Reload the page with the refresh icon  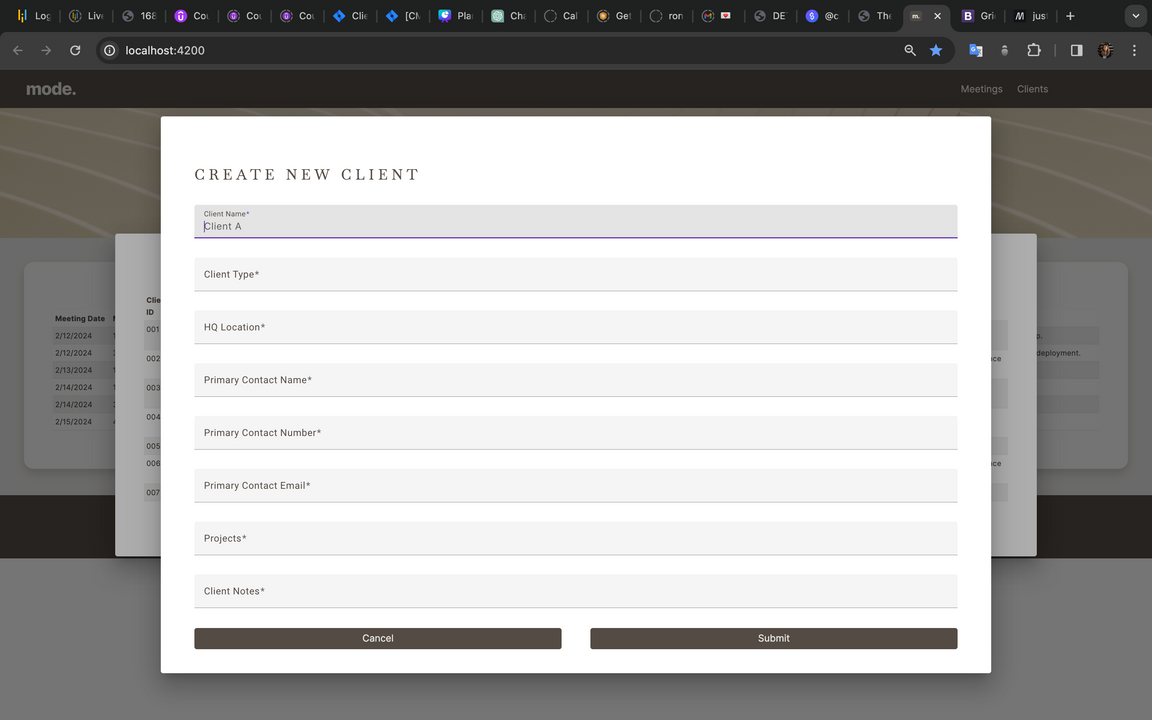[x=75, y=50]
